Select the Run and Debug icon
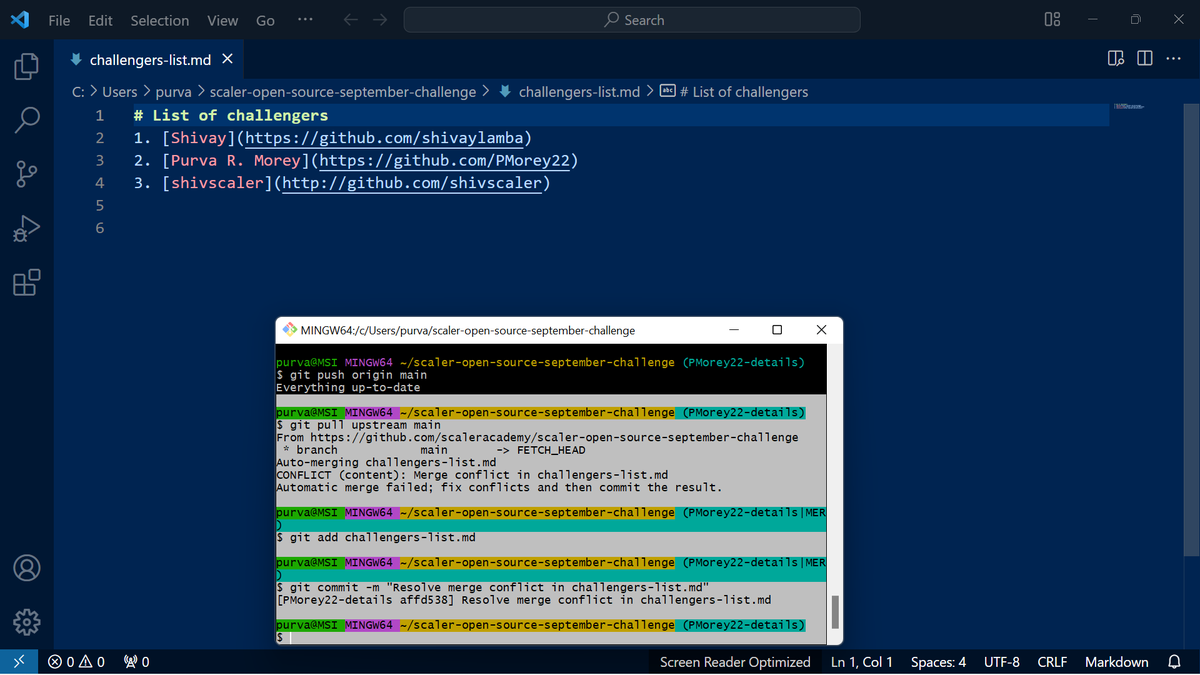The image size is (1200, 675). (25, 227)
